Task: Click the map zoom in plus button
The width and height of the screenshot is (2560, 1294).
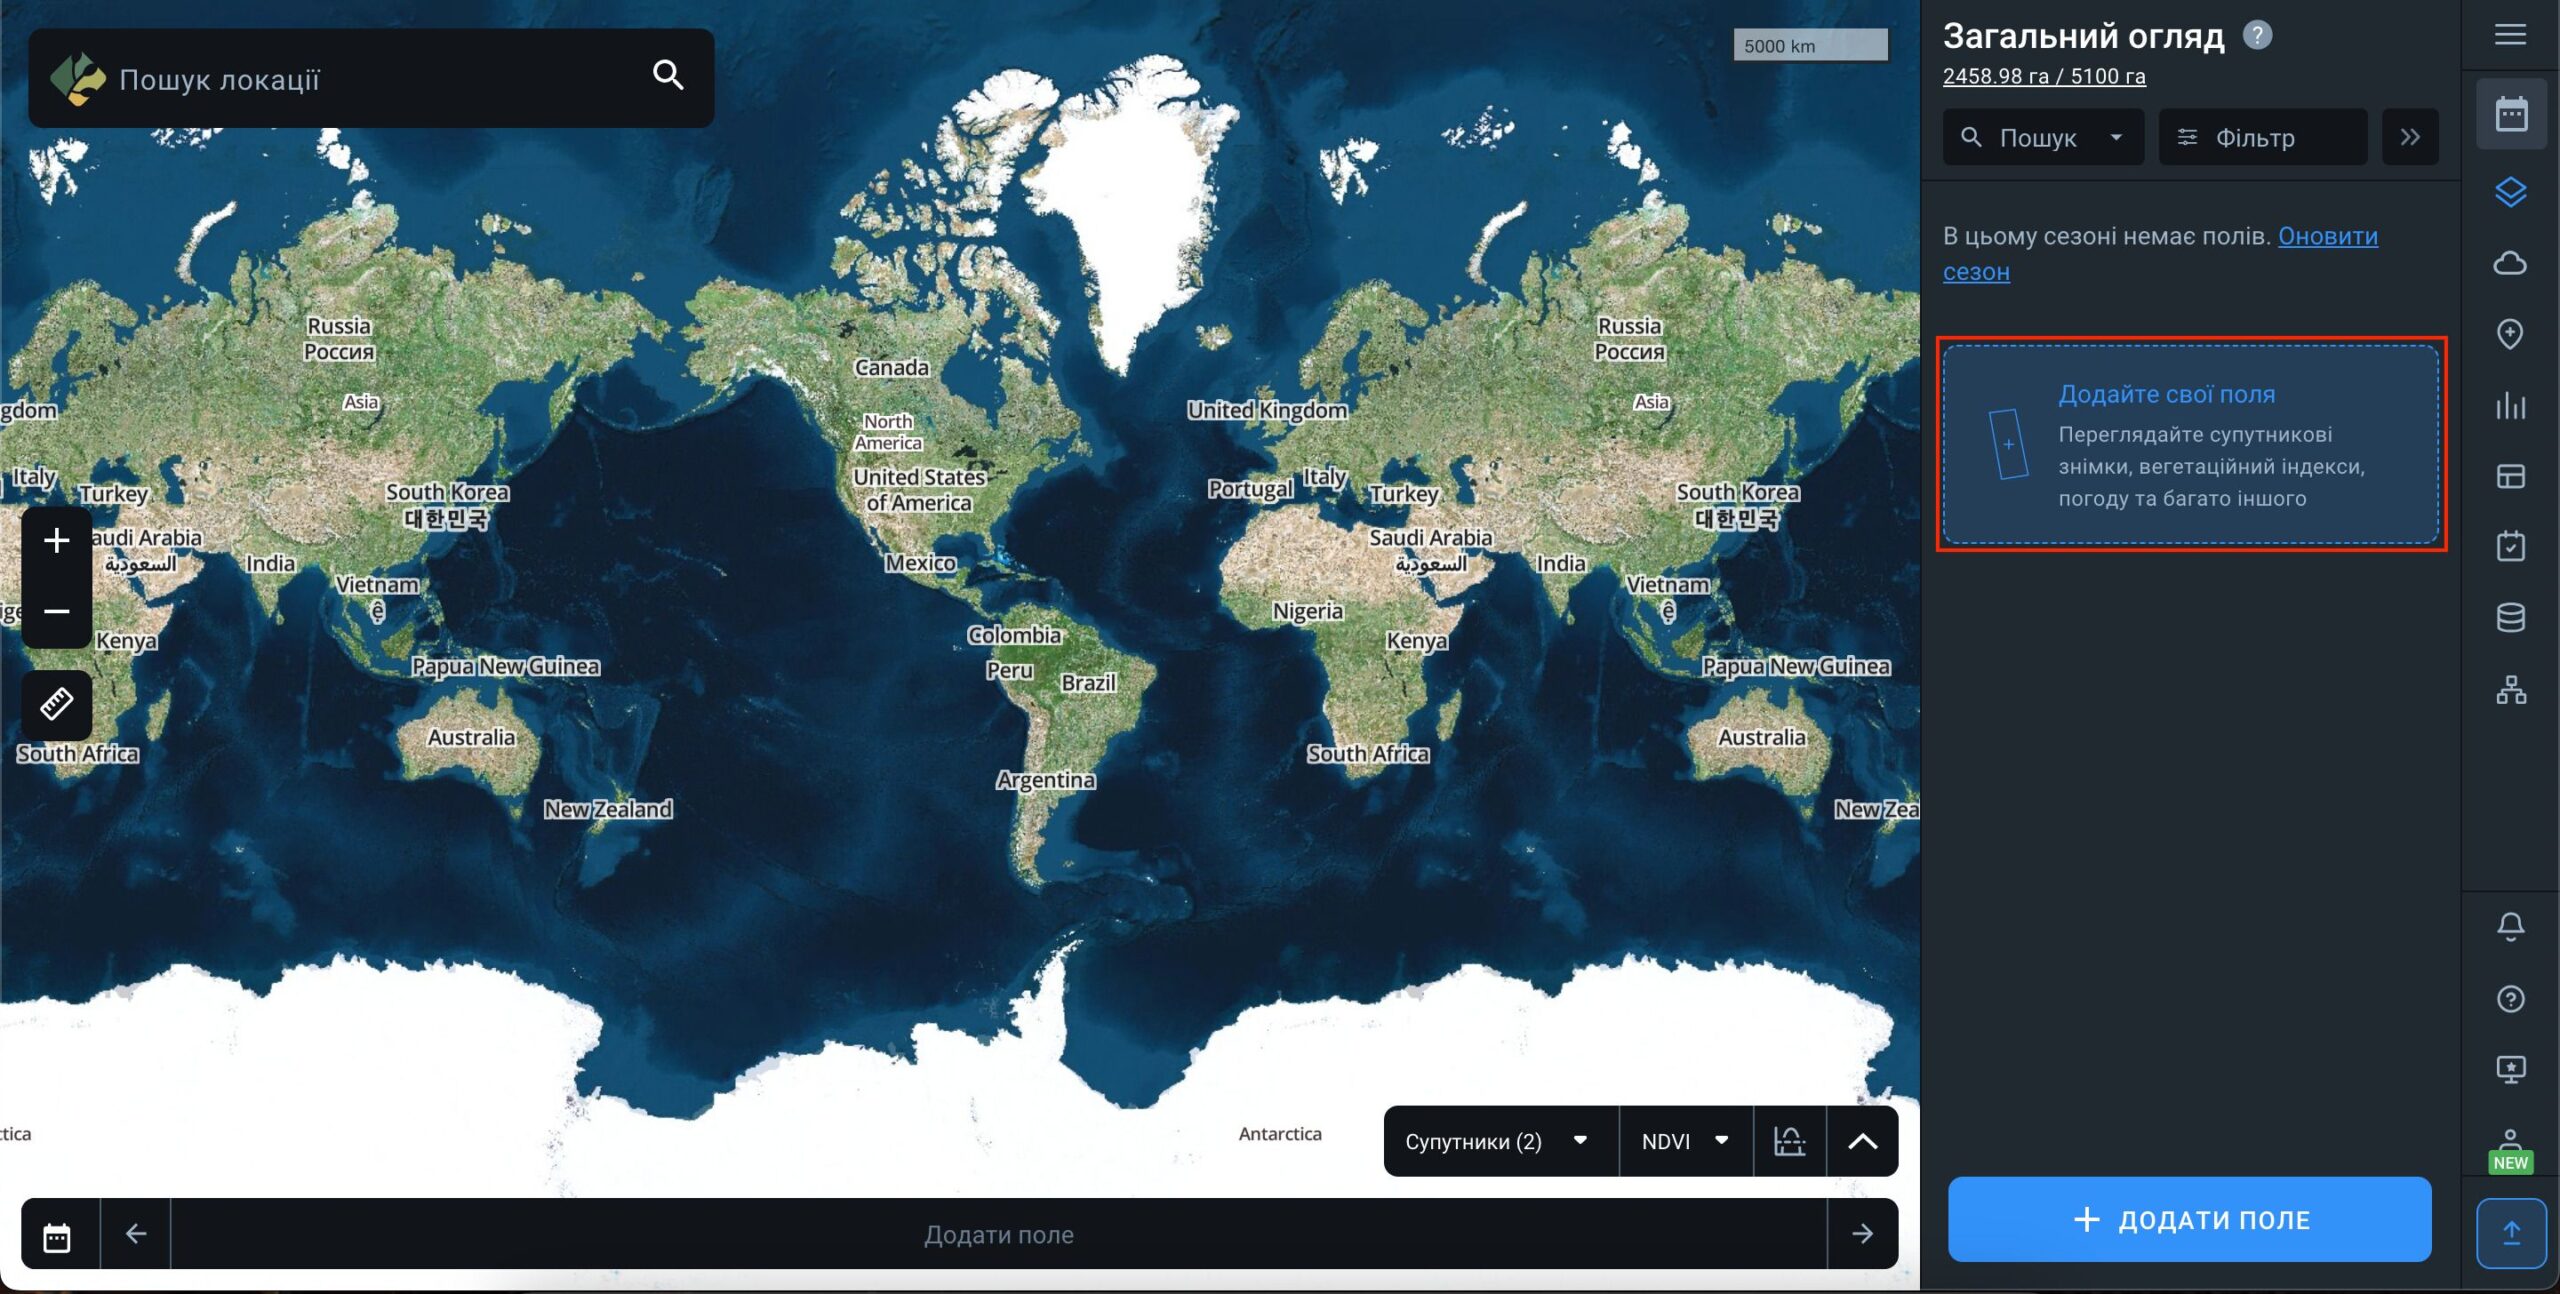Action: tap(56, 541)
